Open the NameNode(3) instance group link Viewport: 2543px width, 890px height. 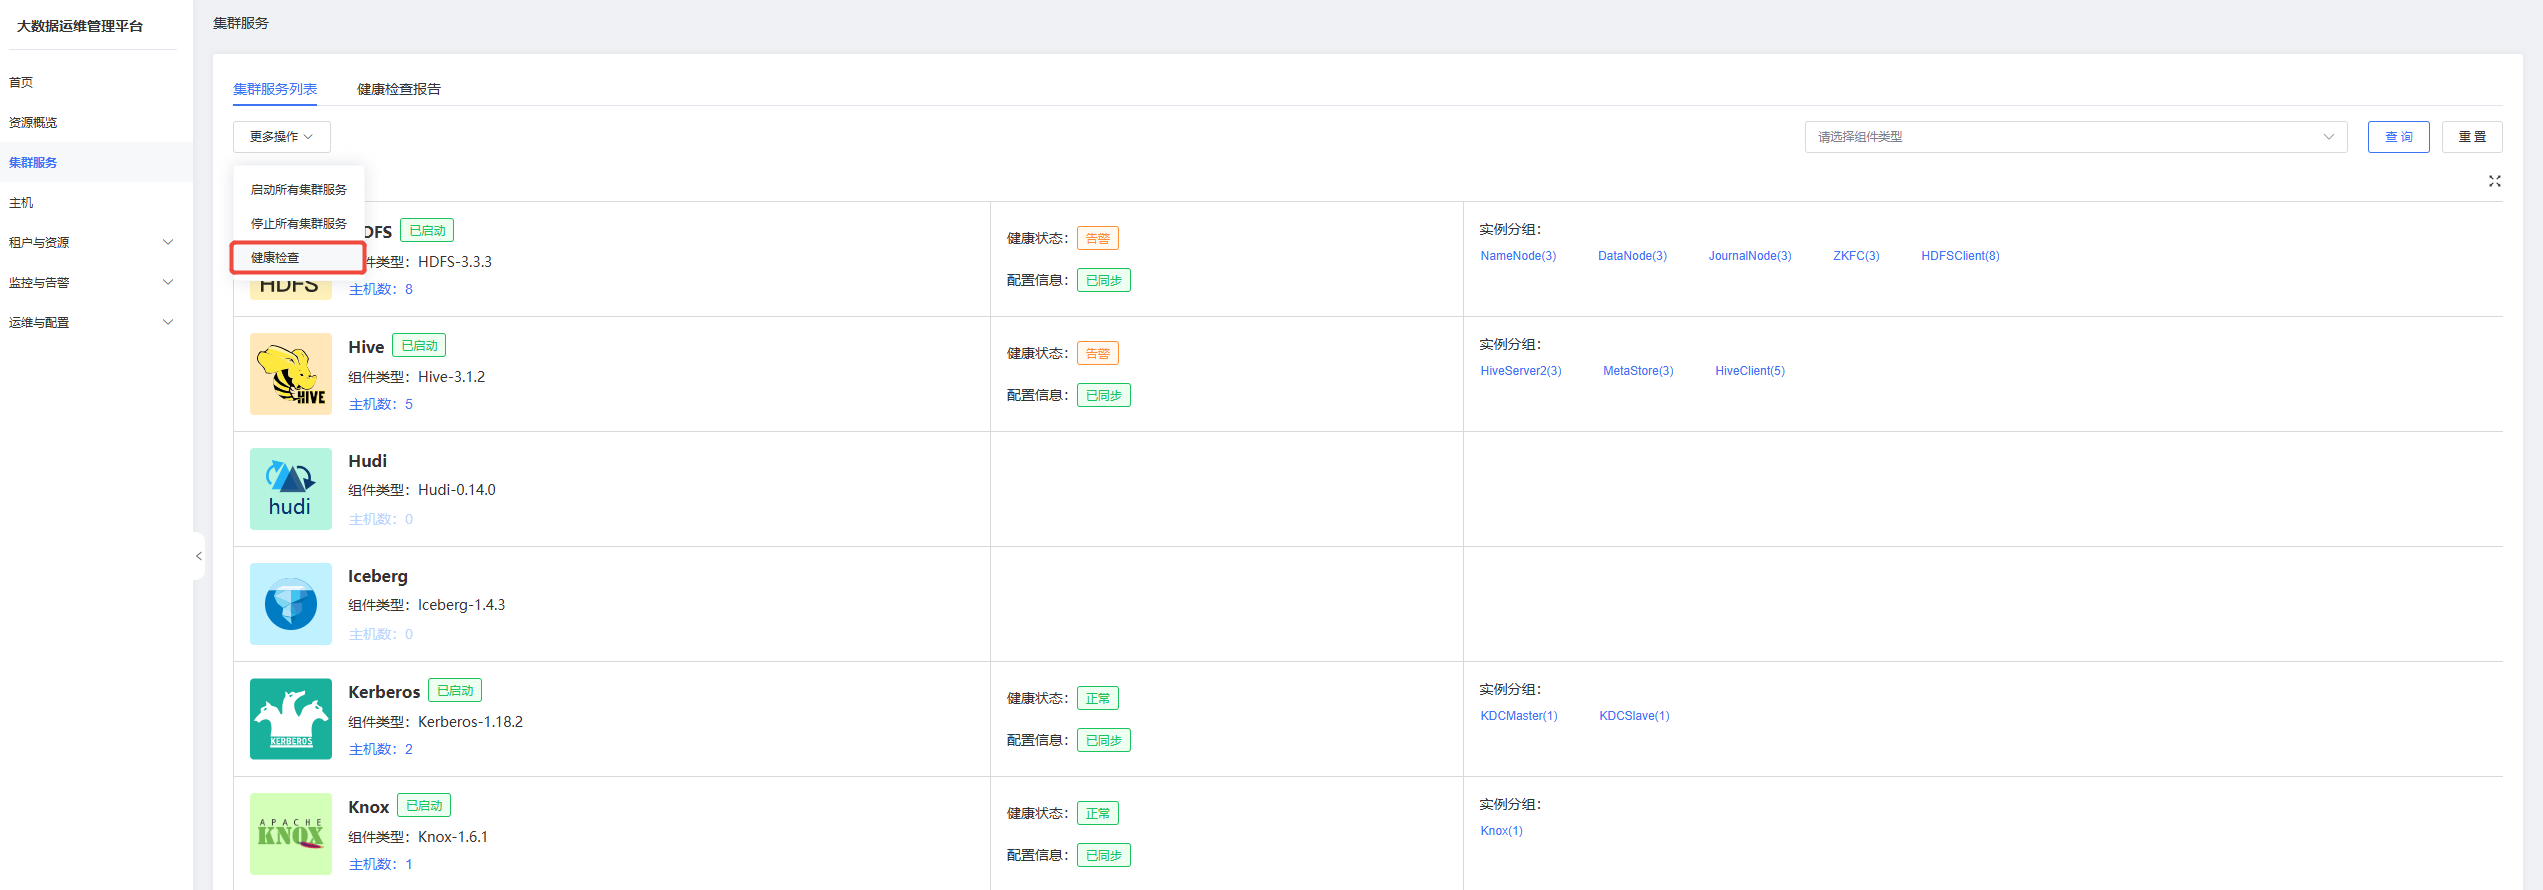pos(1517,256)
